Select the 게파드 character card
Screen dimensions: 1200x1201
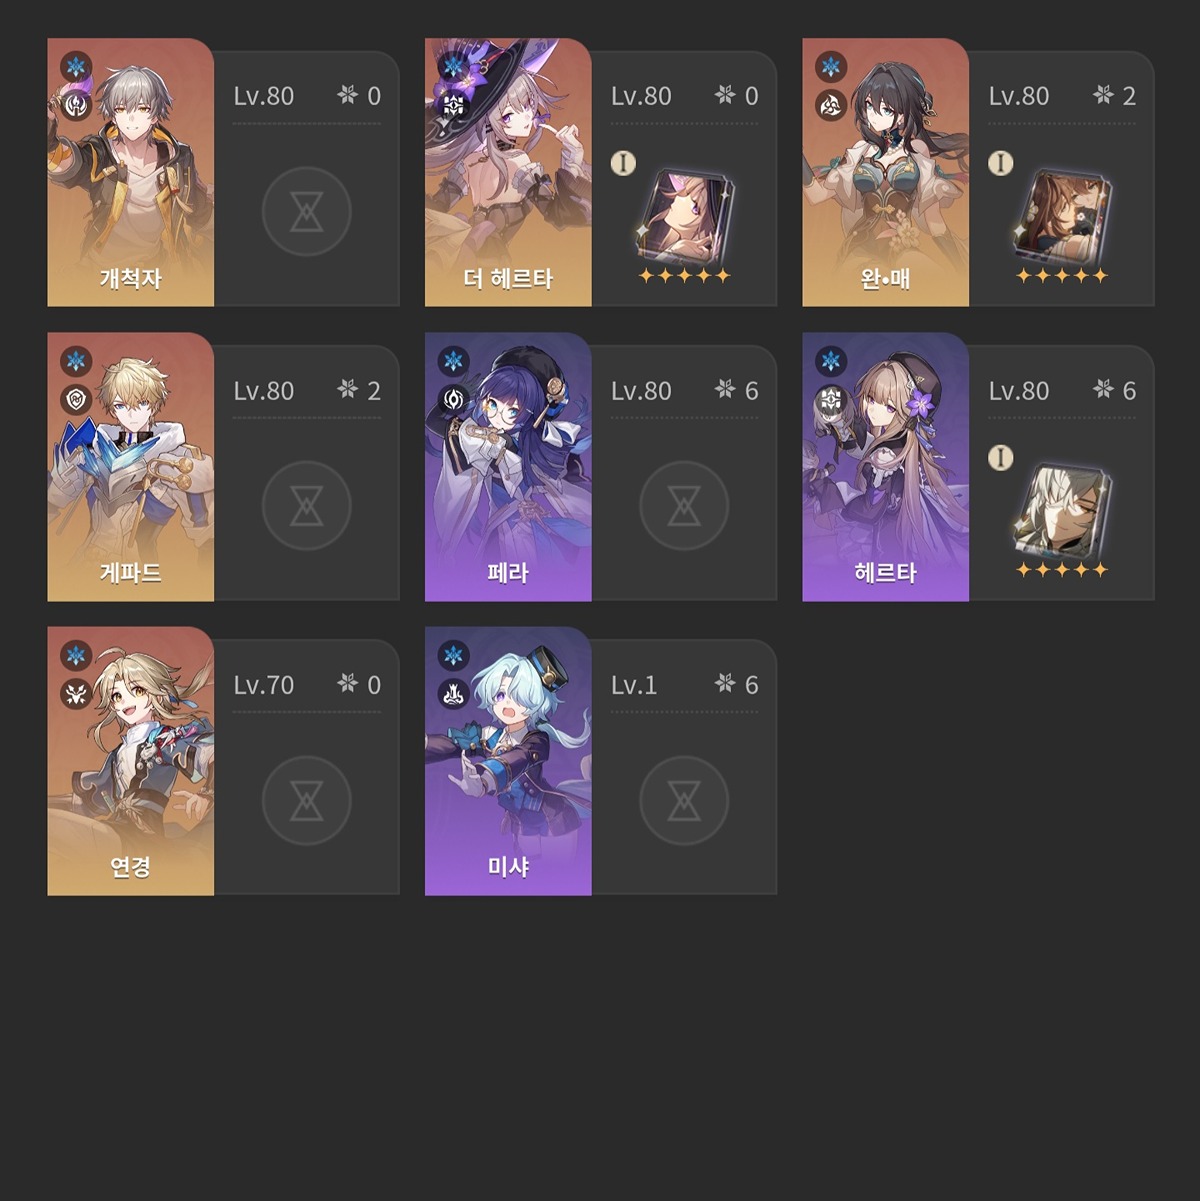point(131,467)
